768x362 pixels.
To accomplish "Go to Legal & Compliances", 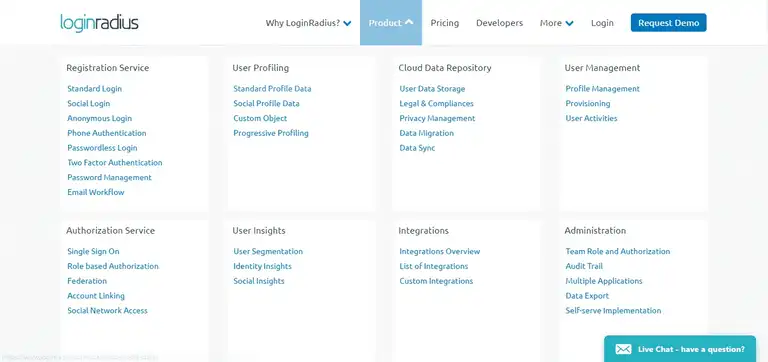I will click(436, 103).
